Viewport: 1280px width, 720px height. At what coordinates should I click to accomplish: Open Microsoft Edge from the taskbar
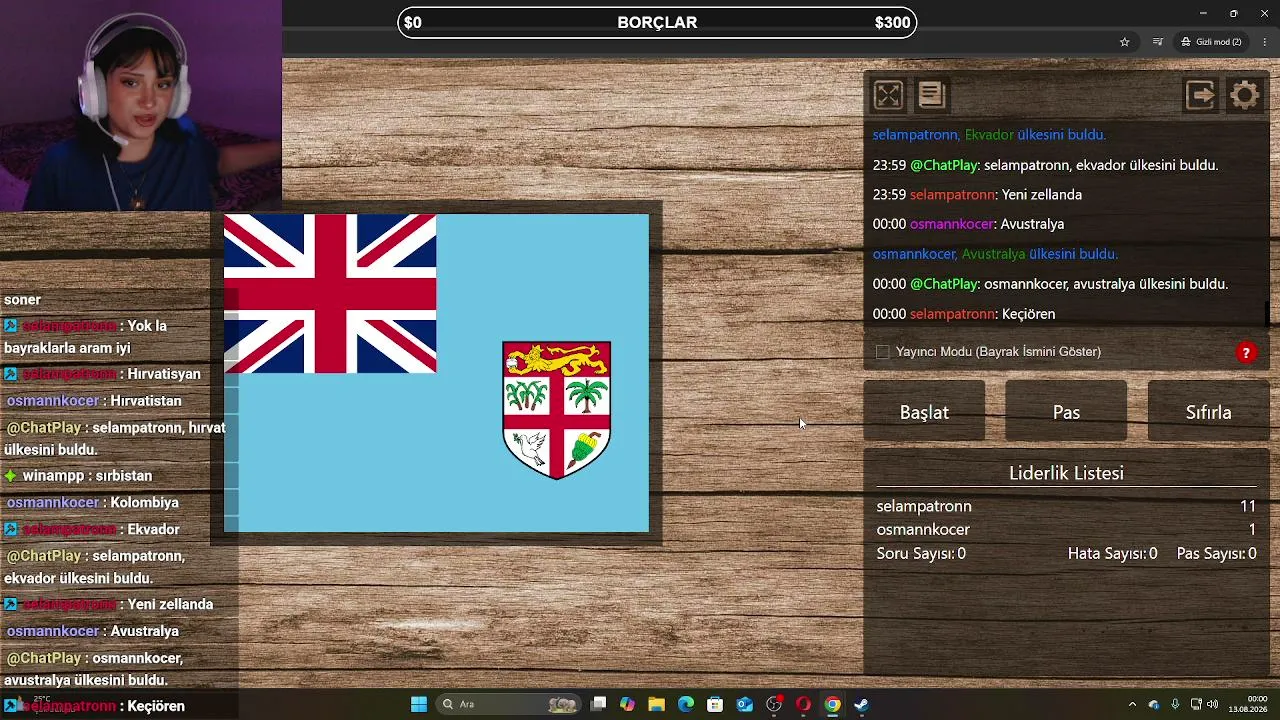pos(686,705)
